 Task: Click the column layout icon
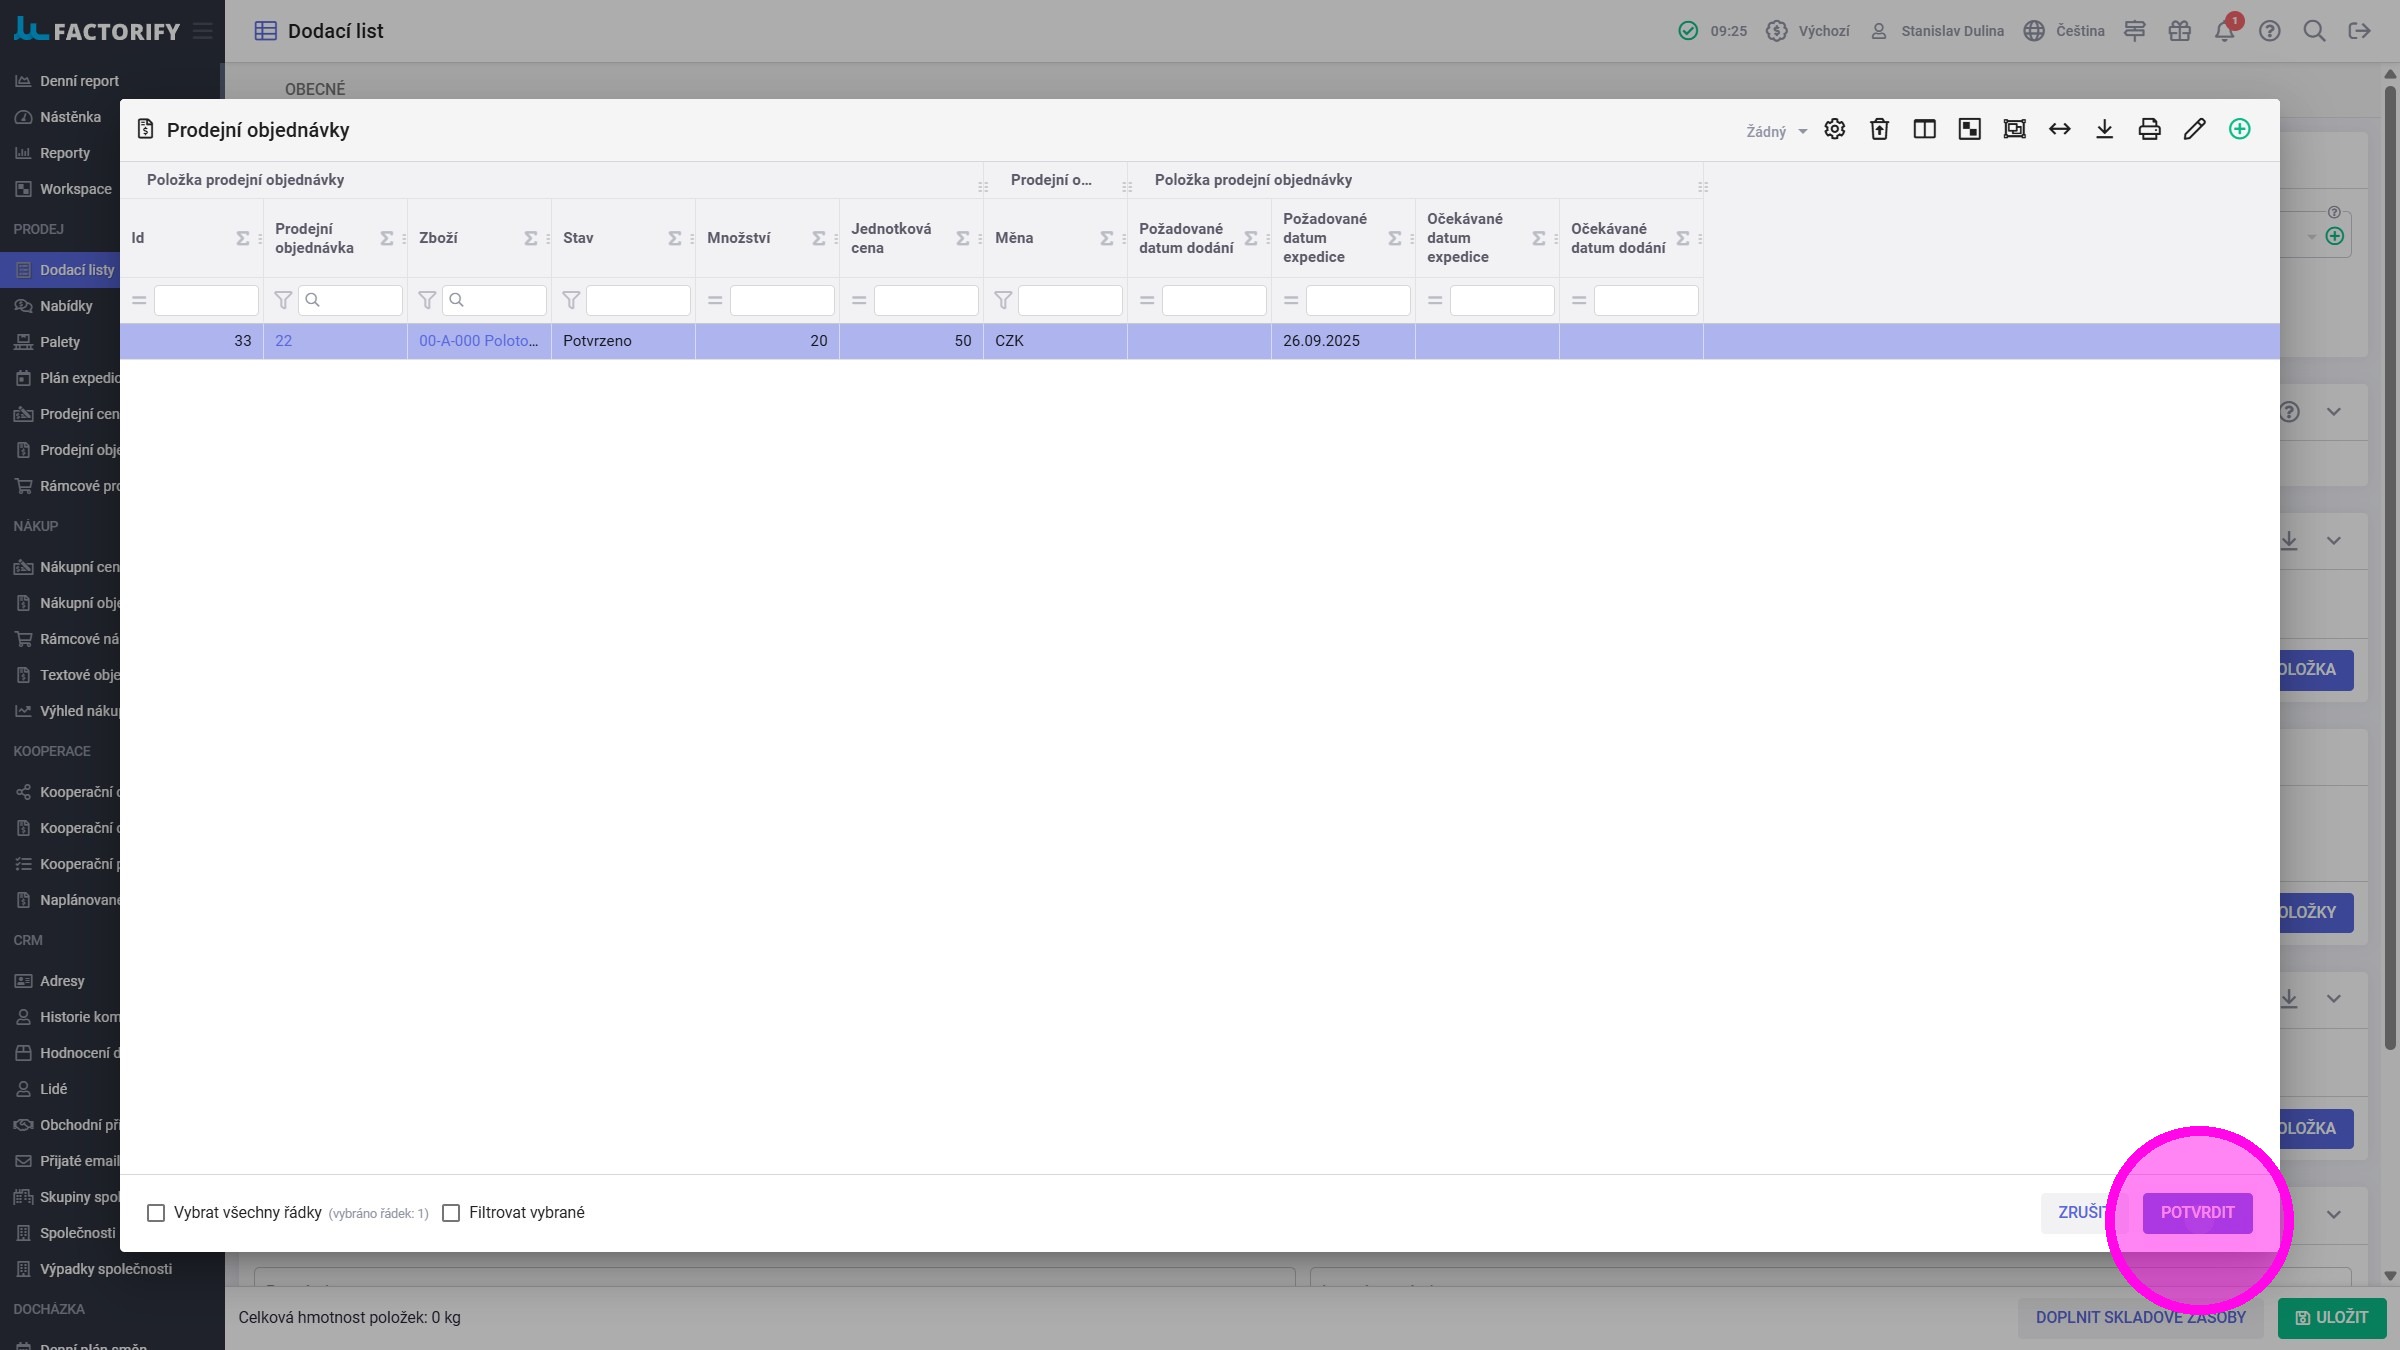[1924, 130]
